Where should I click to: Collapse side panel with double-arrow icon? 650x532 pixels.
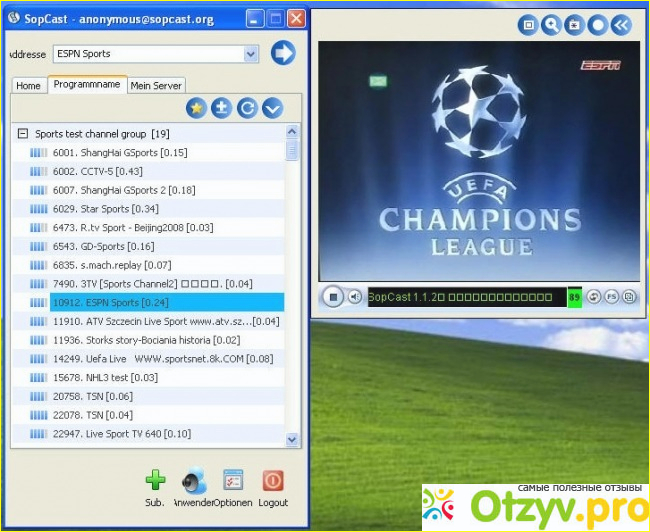click(x=621, y=25)
